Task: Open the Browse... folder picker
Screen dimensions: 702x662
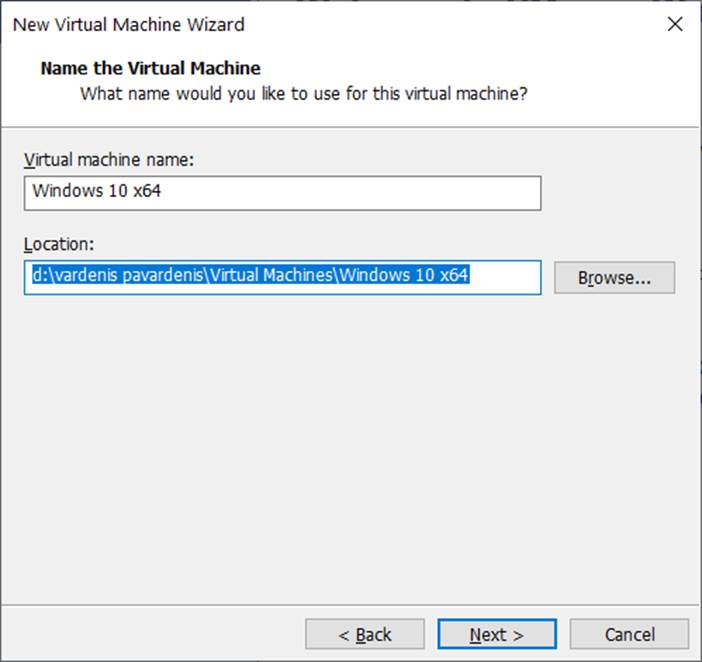Action: pos(614,278)
